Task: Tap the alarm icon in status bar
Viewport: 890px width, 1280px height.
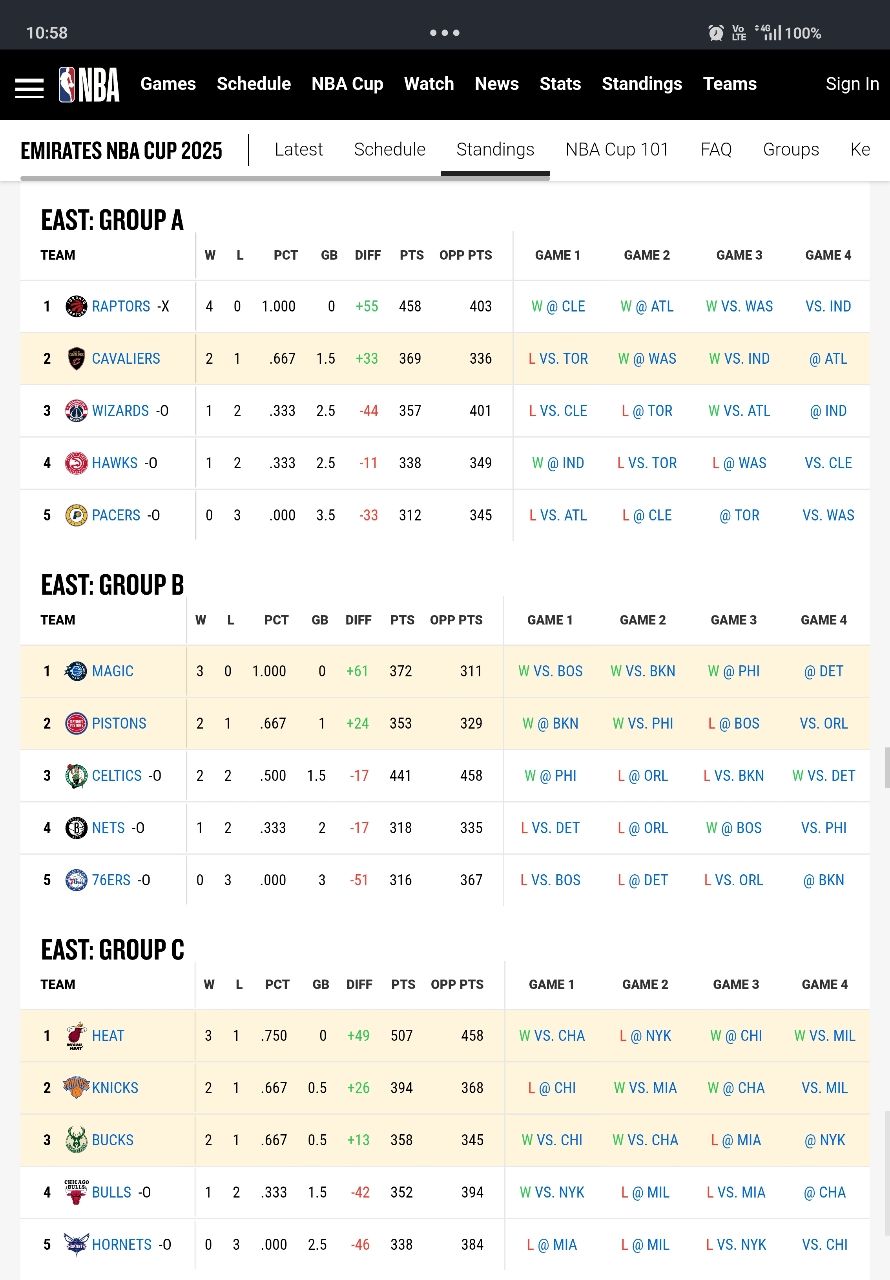Action: click(716, 33)
